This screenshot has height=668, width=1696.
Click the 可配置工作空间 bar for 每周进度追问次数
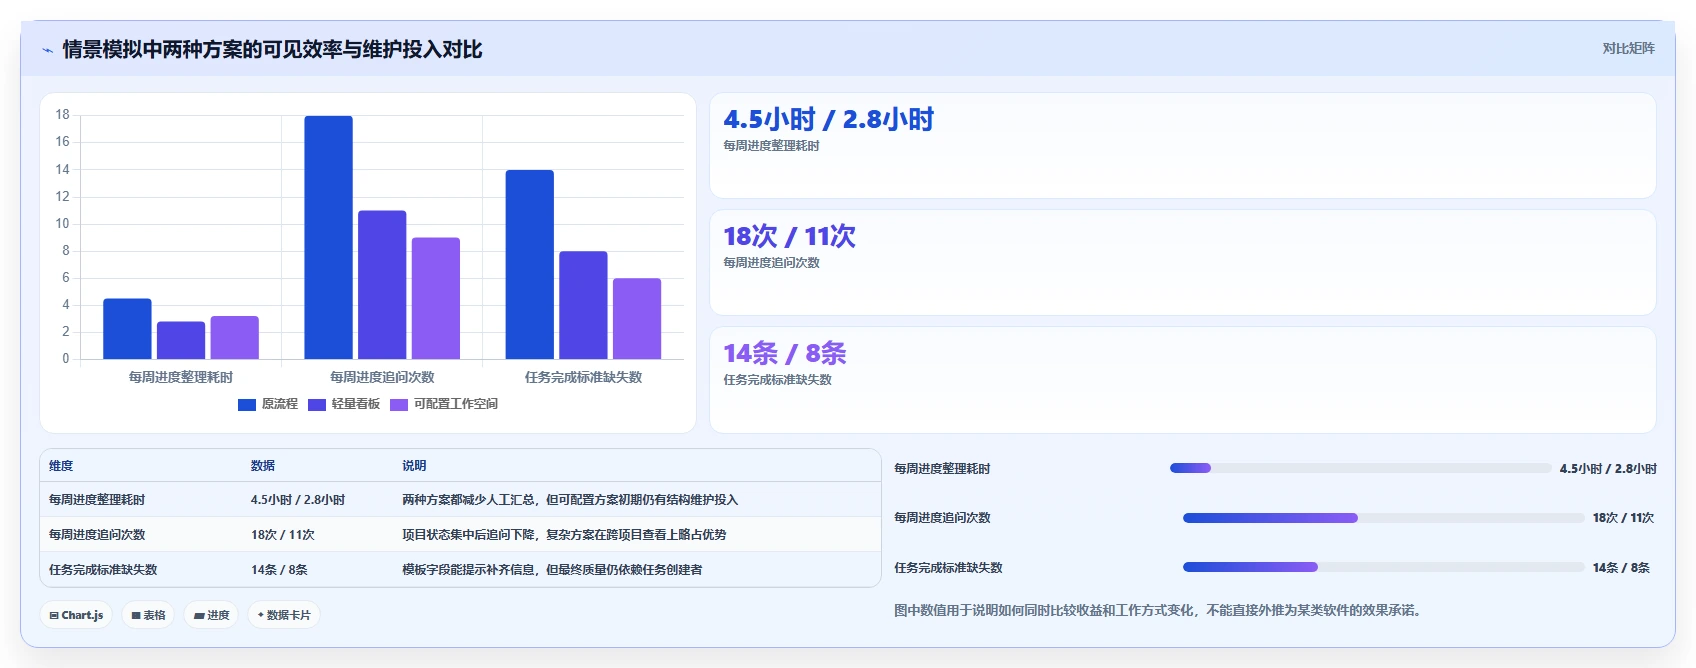point(436,298)
